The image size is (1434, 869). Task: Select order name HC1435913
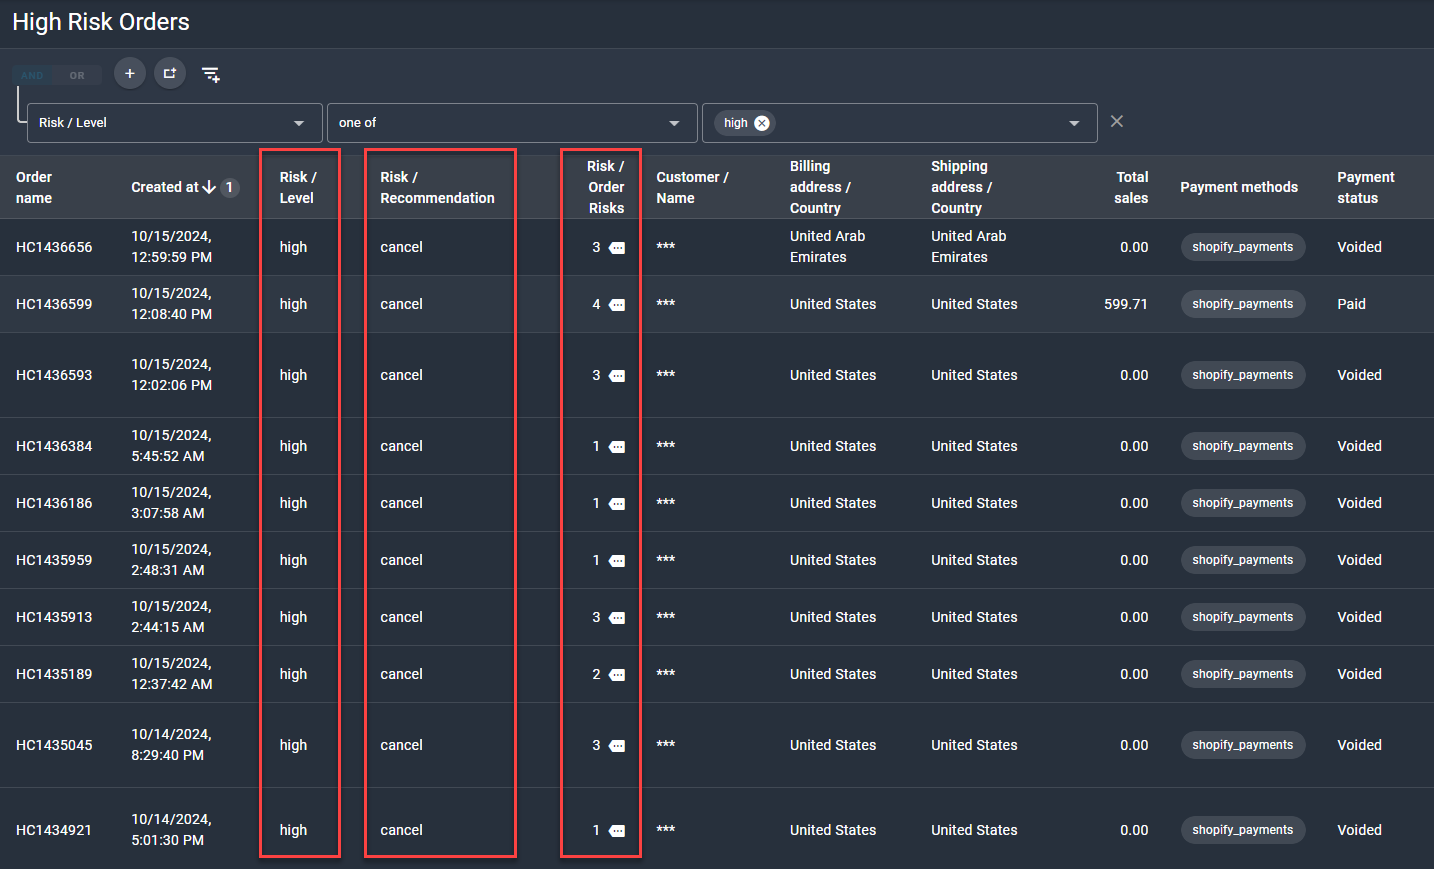tap(54, 617)
